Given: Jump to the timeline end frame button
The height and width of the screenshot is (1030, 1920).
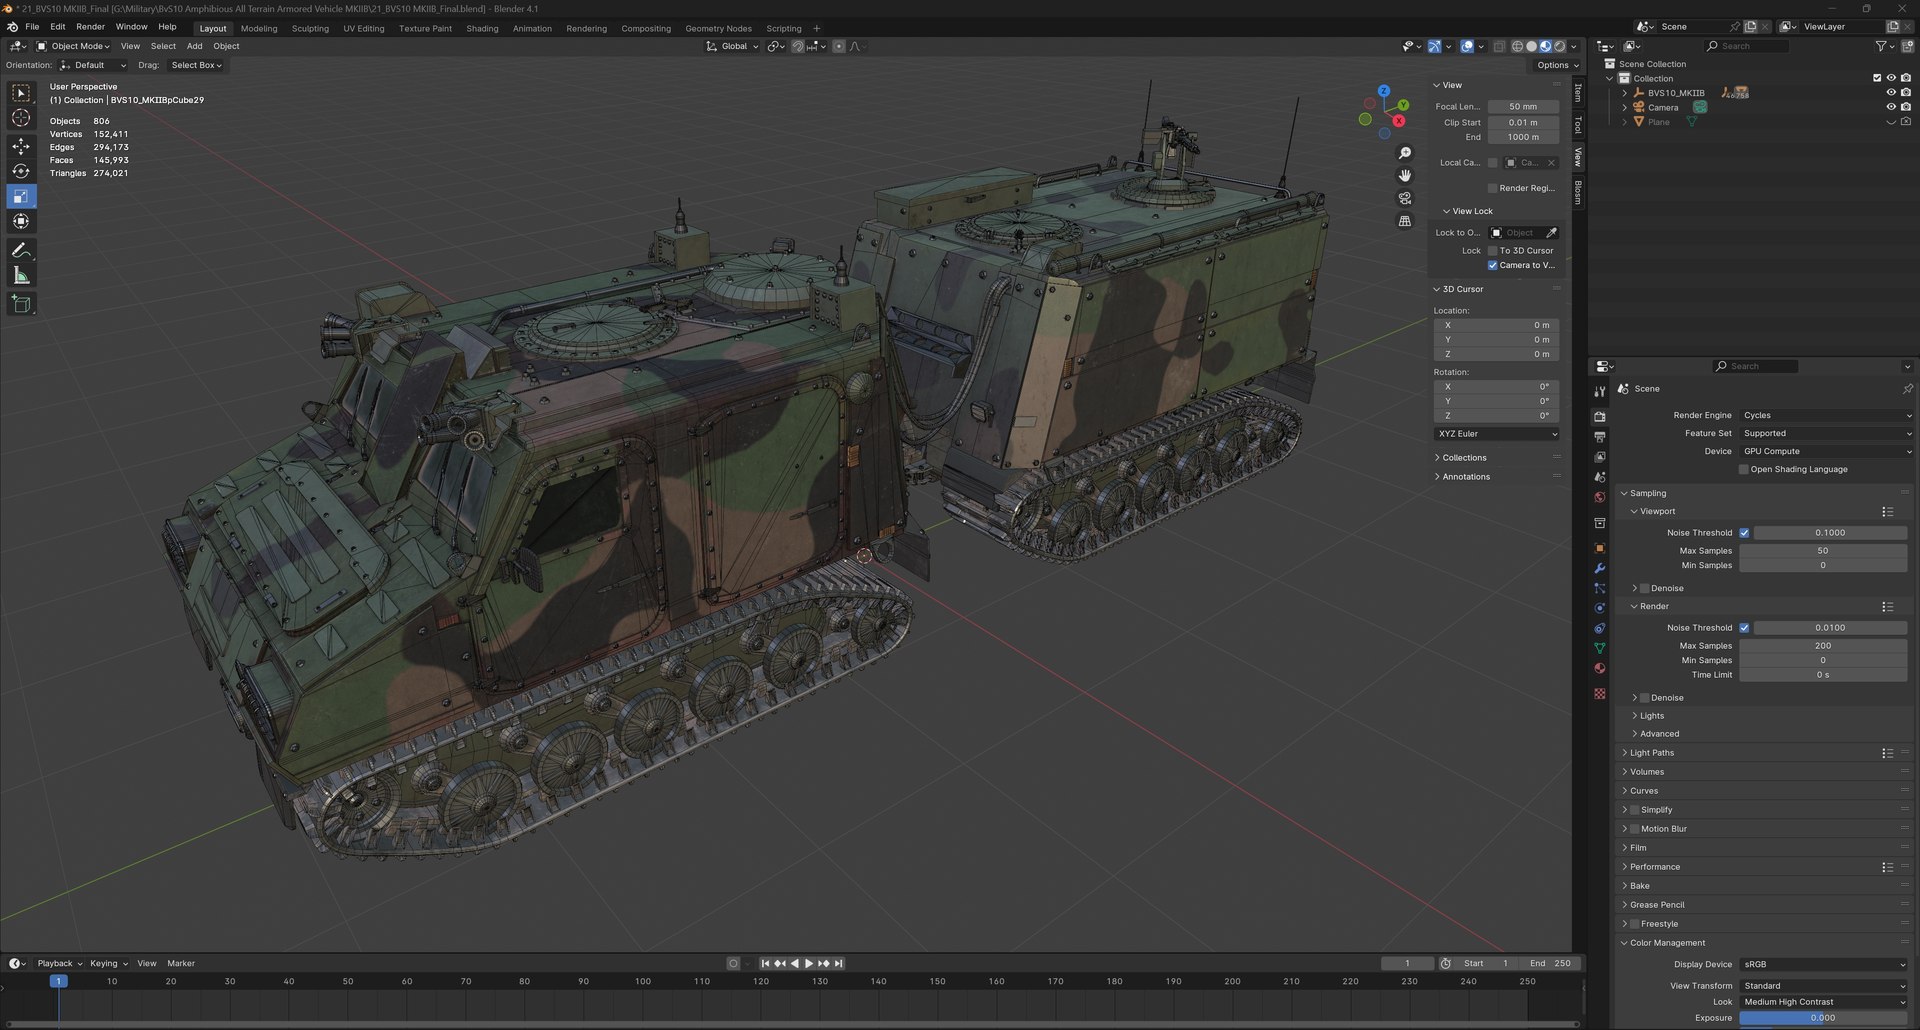Looking at the screenshot, I should (839, 964).
